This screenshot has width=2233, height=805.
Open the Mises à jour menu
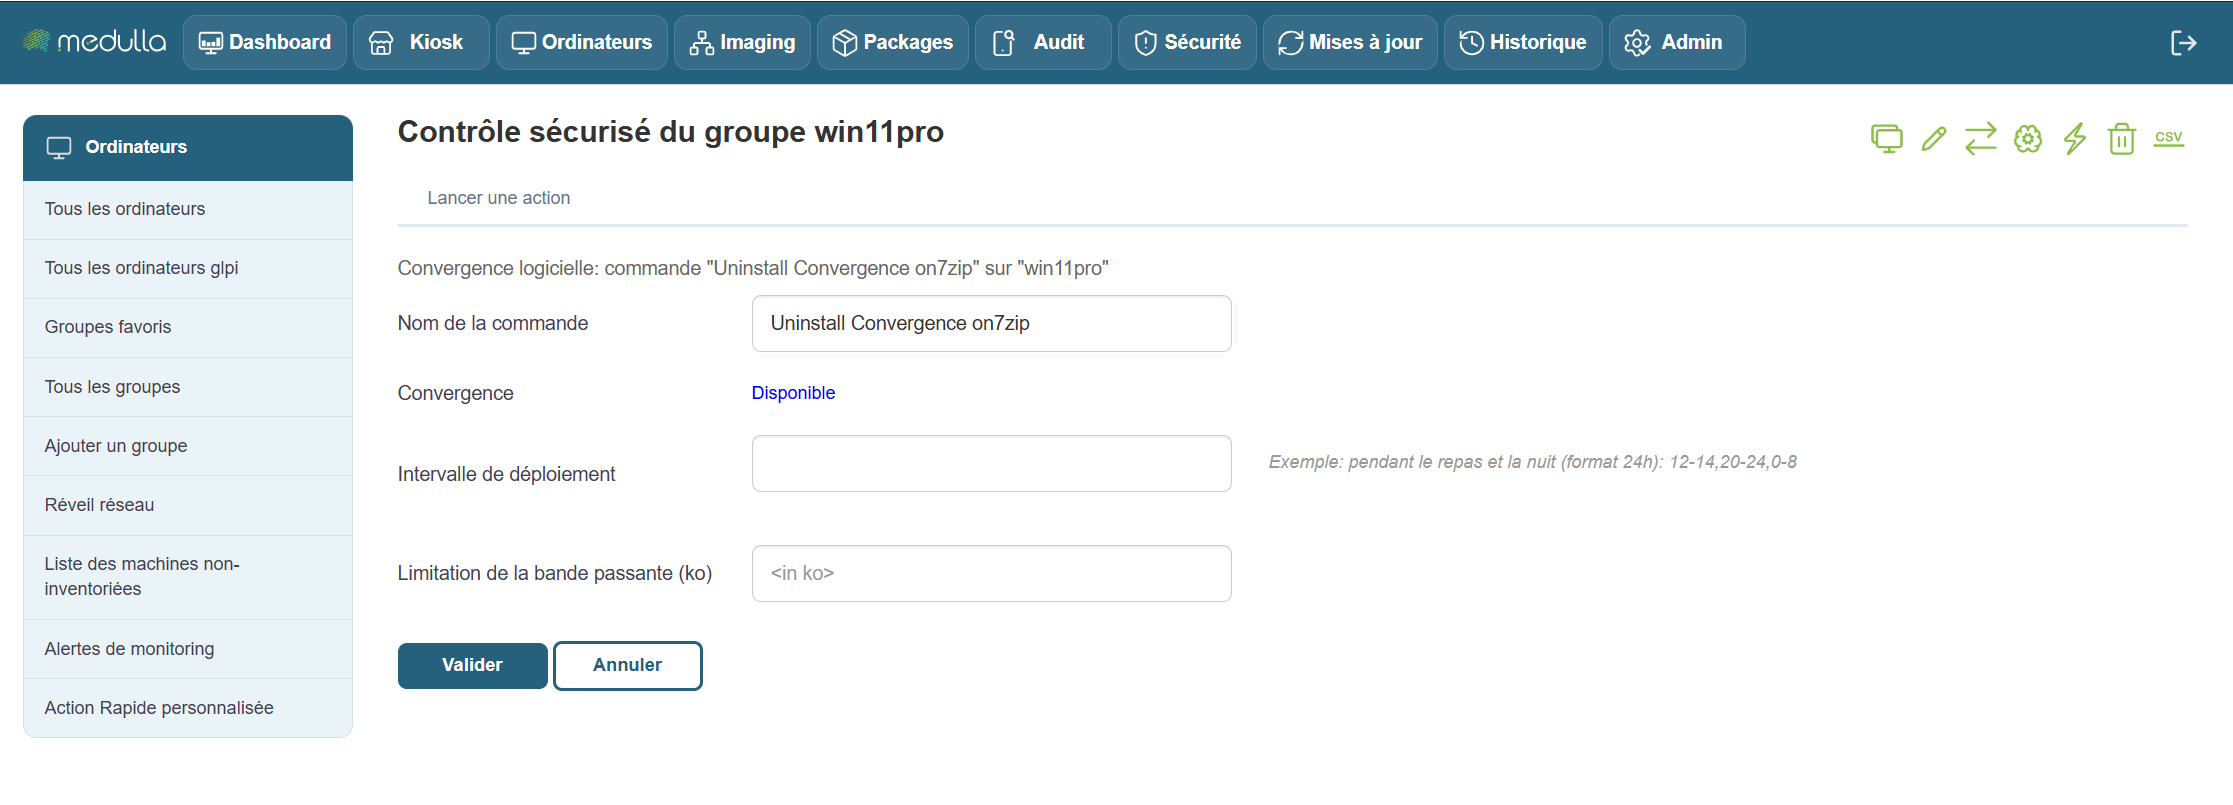pyautogui.click(x=1350, y=43)
